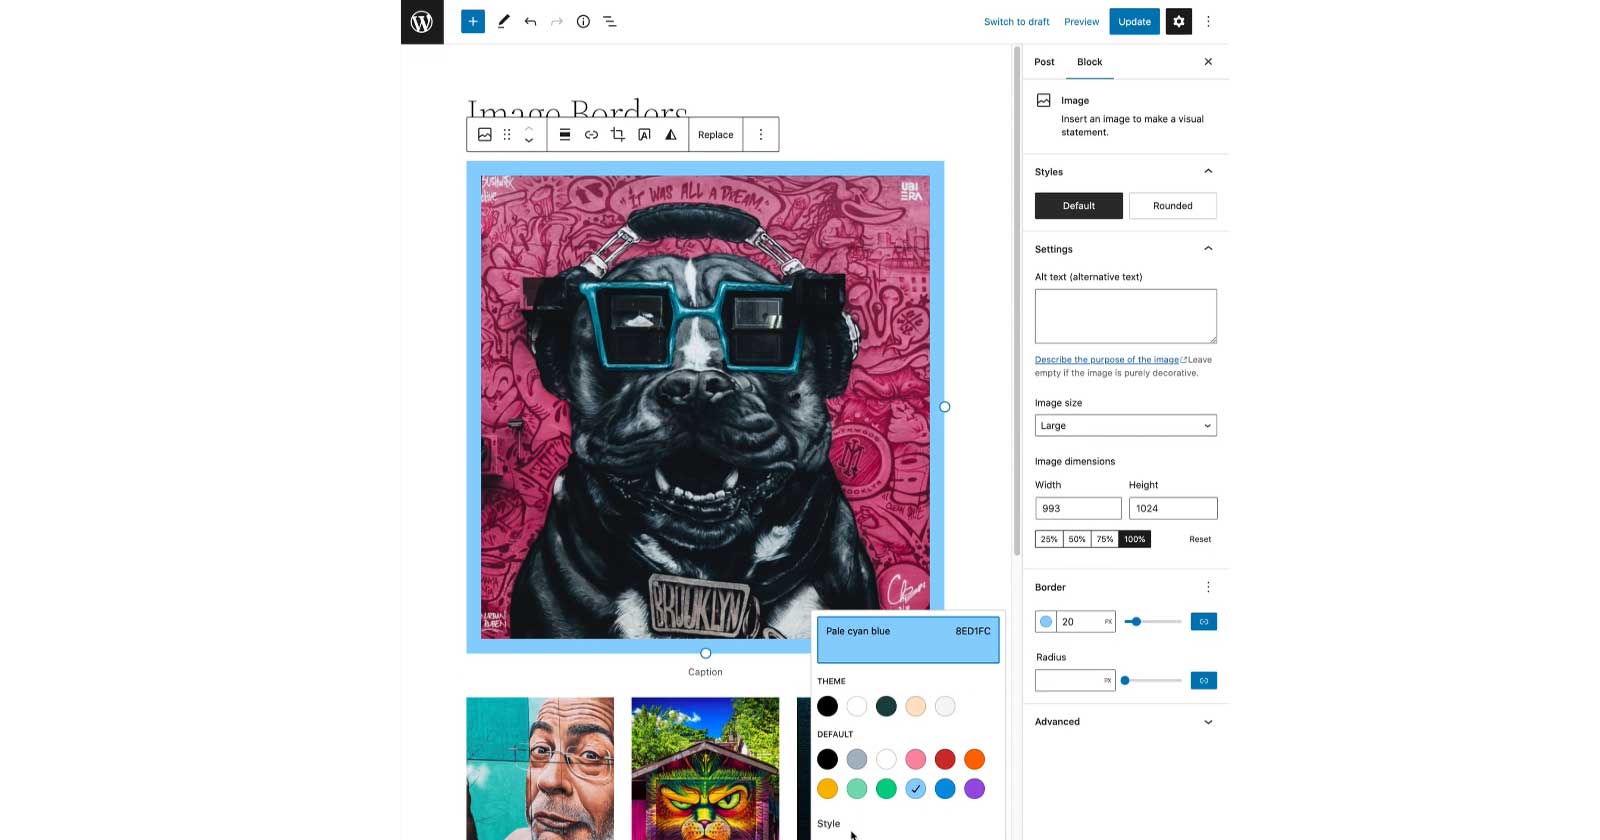
Task: Open the Image size dropdown
Action: 1125,426
